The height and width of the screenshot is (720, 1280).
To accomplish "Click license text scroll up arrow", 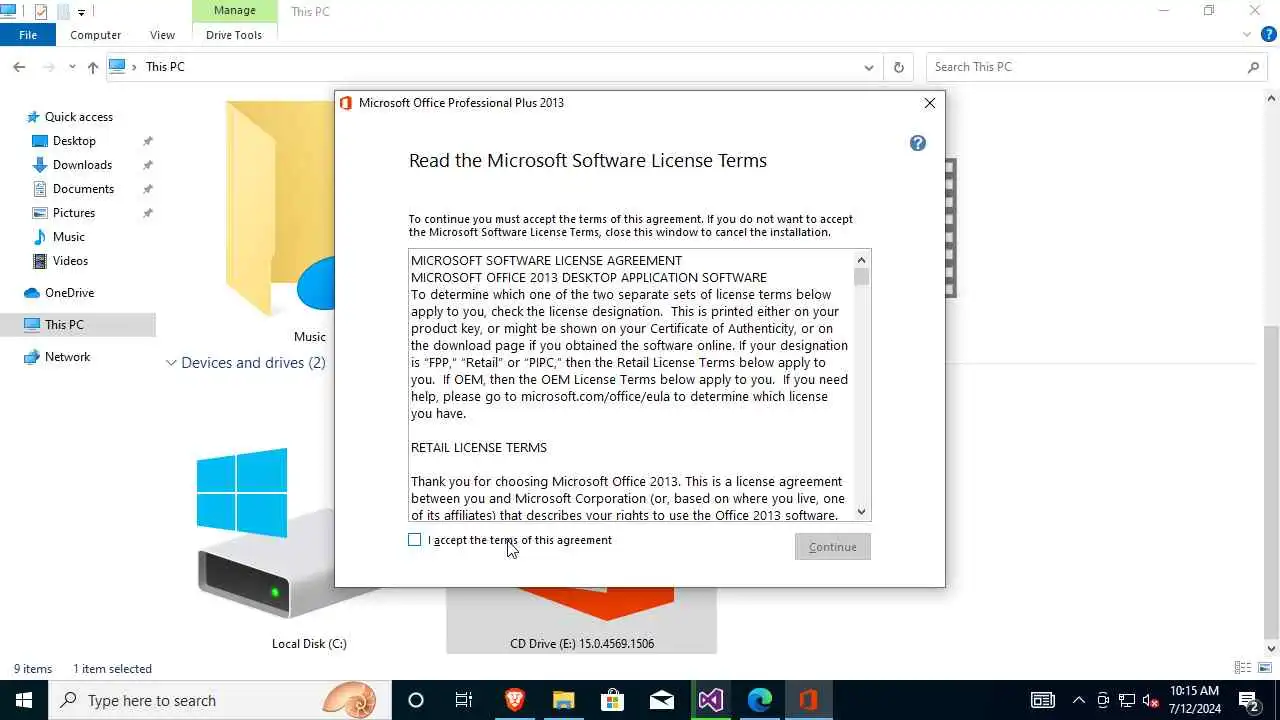I will pyautogui.click(x=861, y=260).
